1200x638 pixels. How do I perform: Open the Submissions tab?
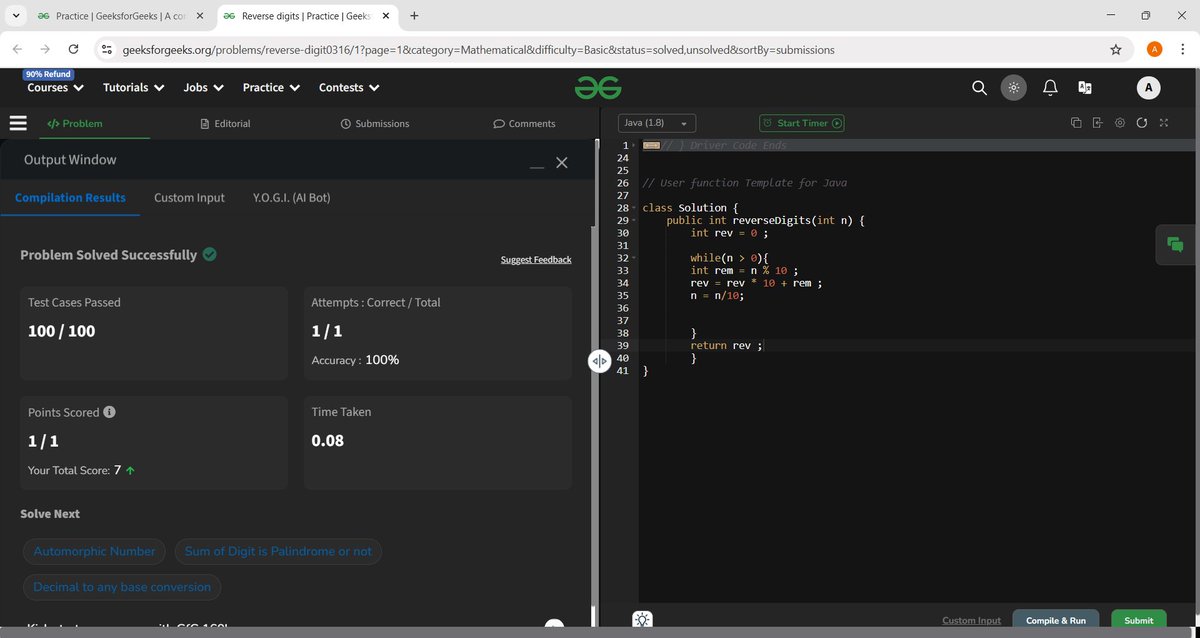point(375,123)
